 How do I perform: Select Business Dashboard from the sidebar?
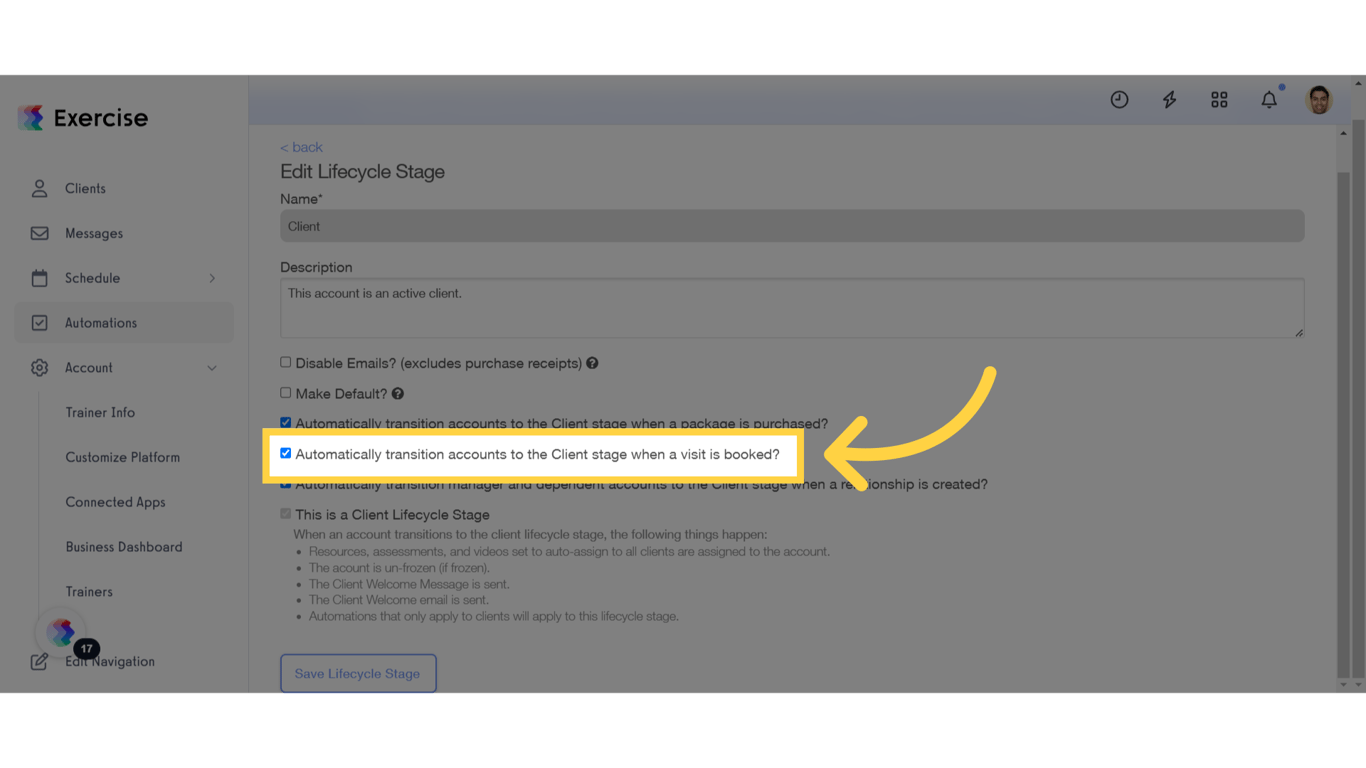pyautogui.click(x=123, y=546)
